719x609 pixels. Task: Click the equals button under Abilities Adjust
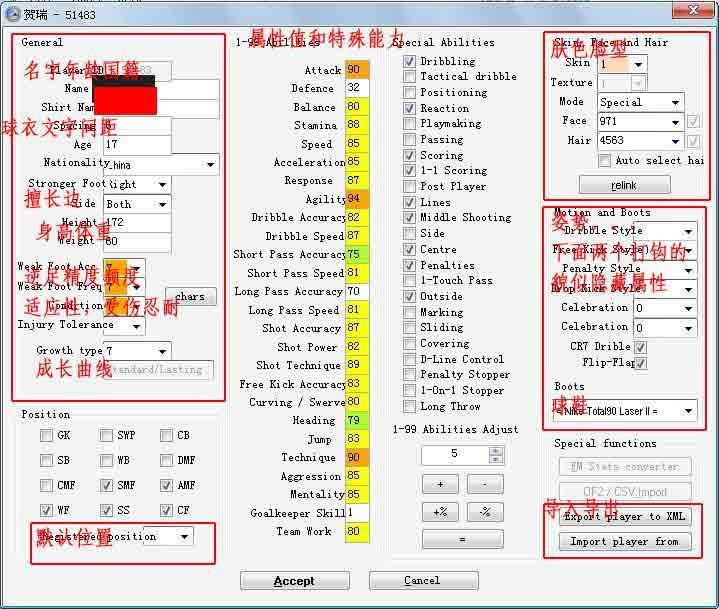tap(462, 539)
